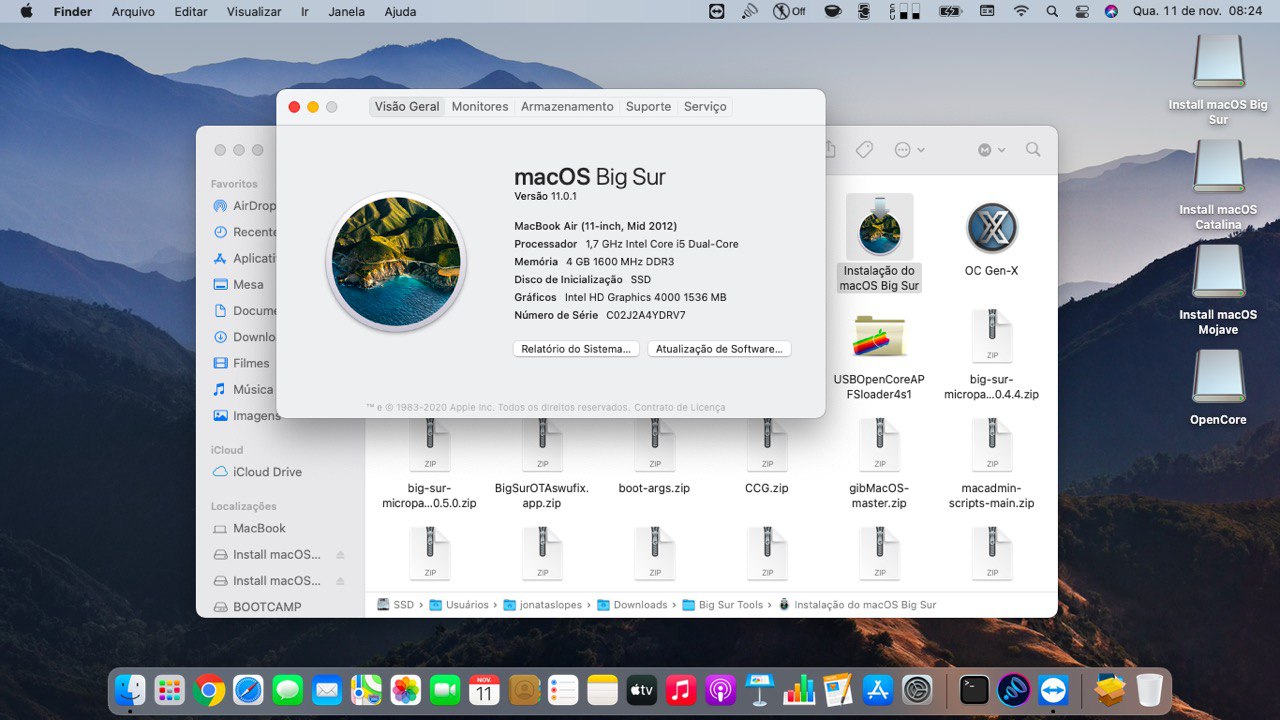Select the gibMacOS-master.zip file

(879, 463)
